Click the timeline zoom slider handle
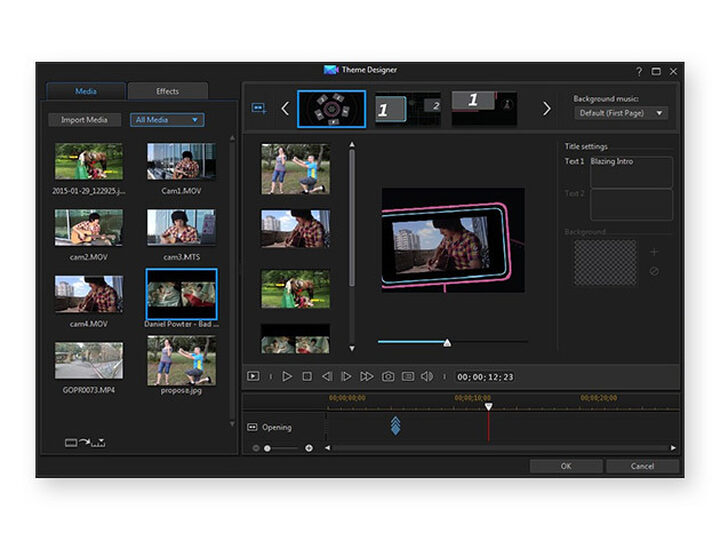This screenshot has width=720, height=541. [x=267, y=448]
